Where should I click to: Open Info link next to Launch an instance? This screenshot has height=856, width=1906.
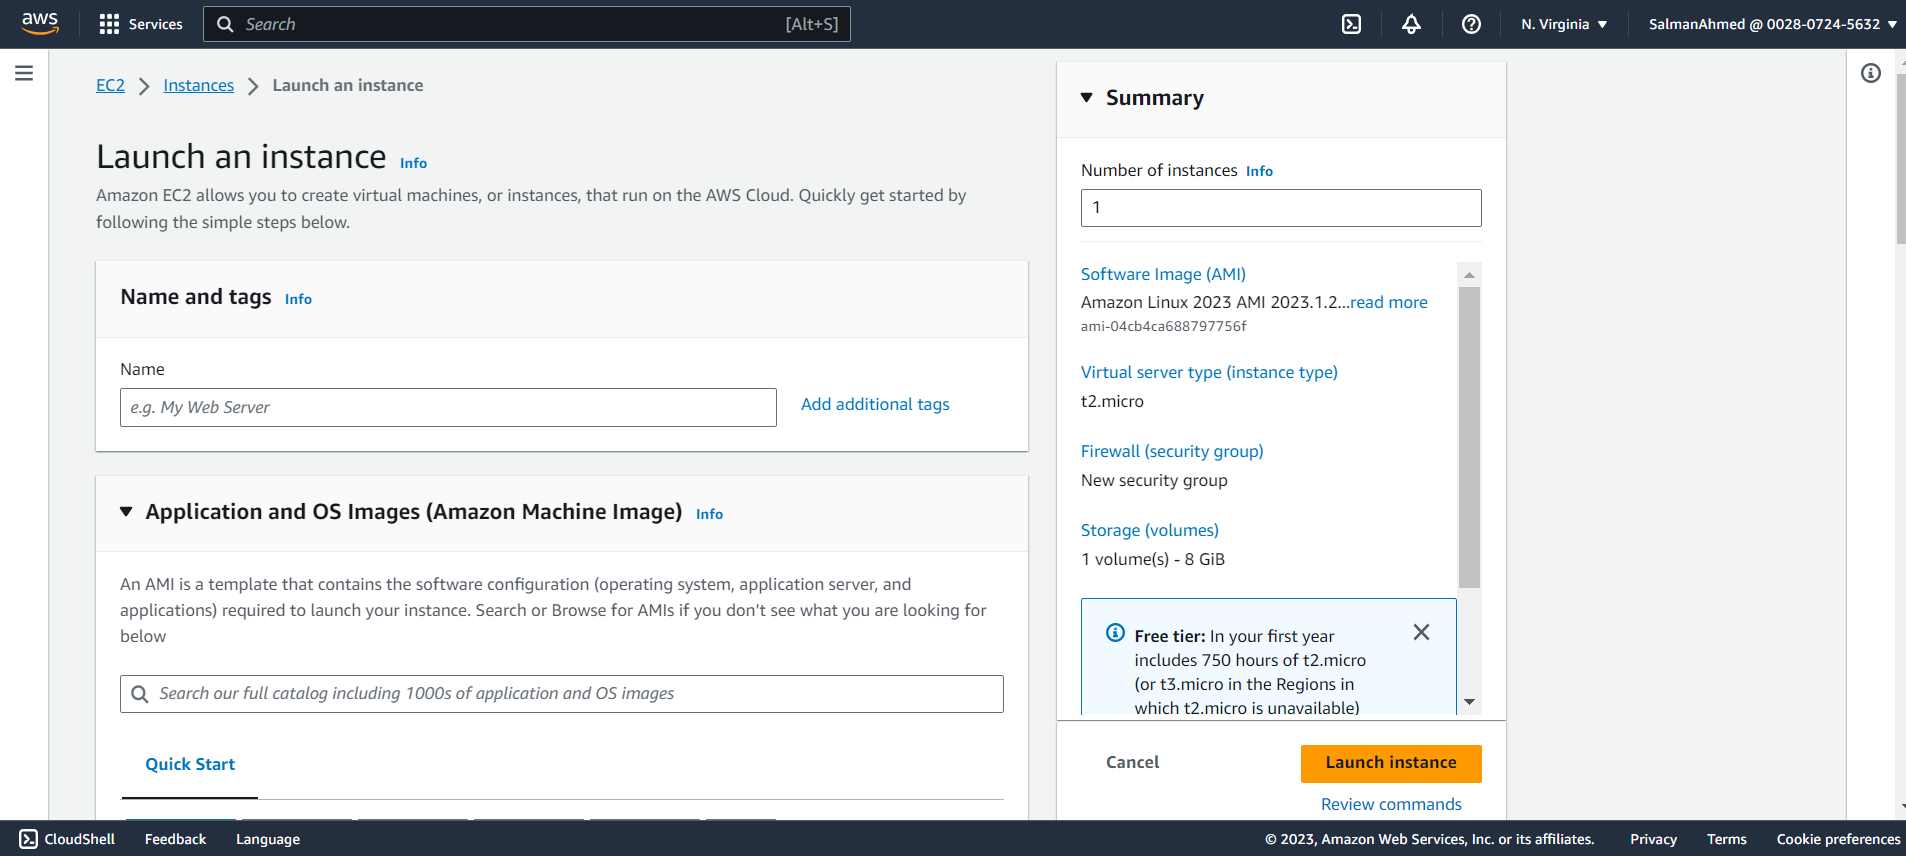coord(413,163)
